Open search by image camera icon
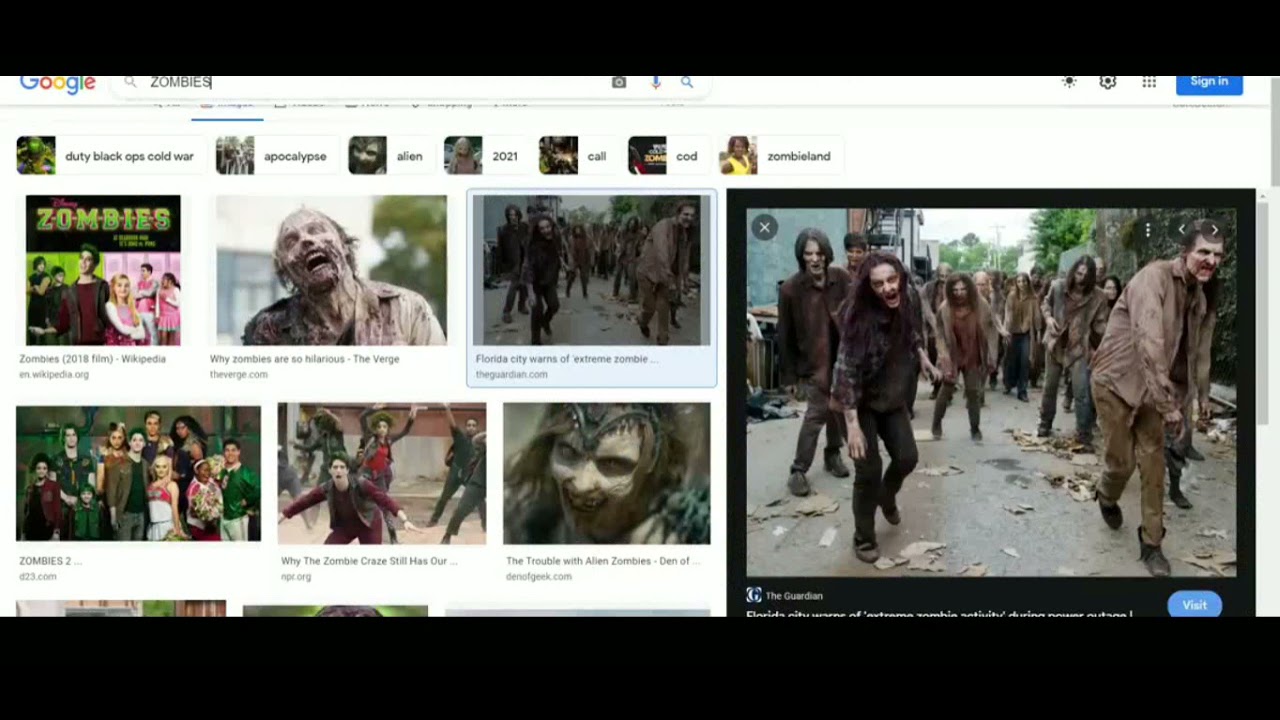This screenshot has width=1280, height=720. (x=619, y=82)
